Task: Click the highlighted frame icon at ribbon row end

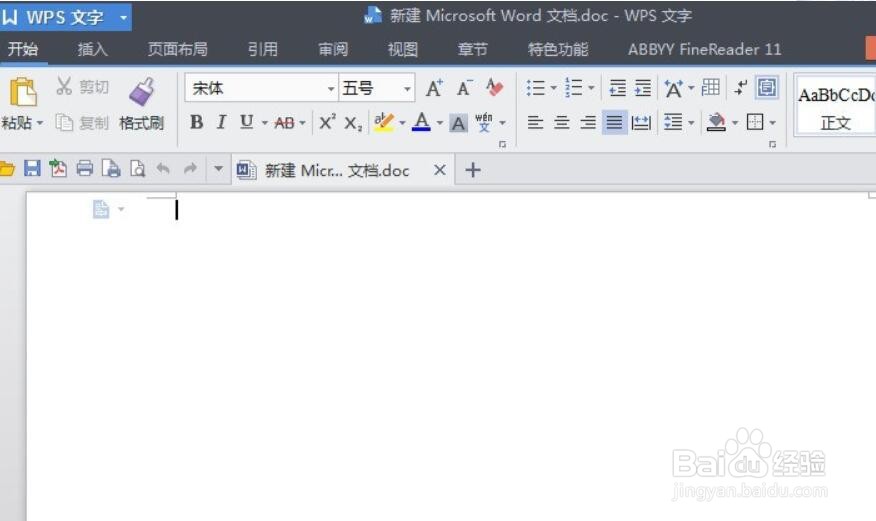Action: [x=766, y=88]
